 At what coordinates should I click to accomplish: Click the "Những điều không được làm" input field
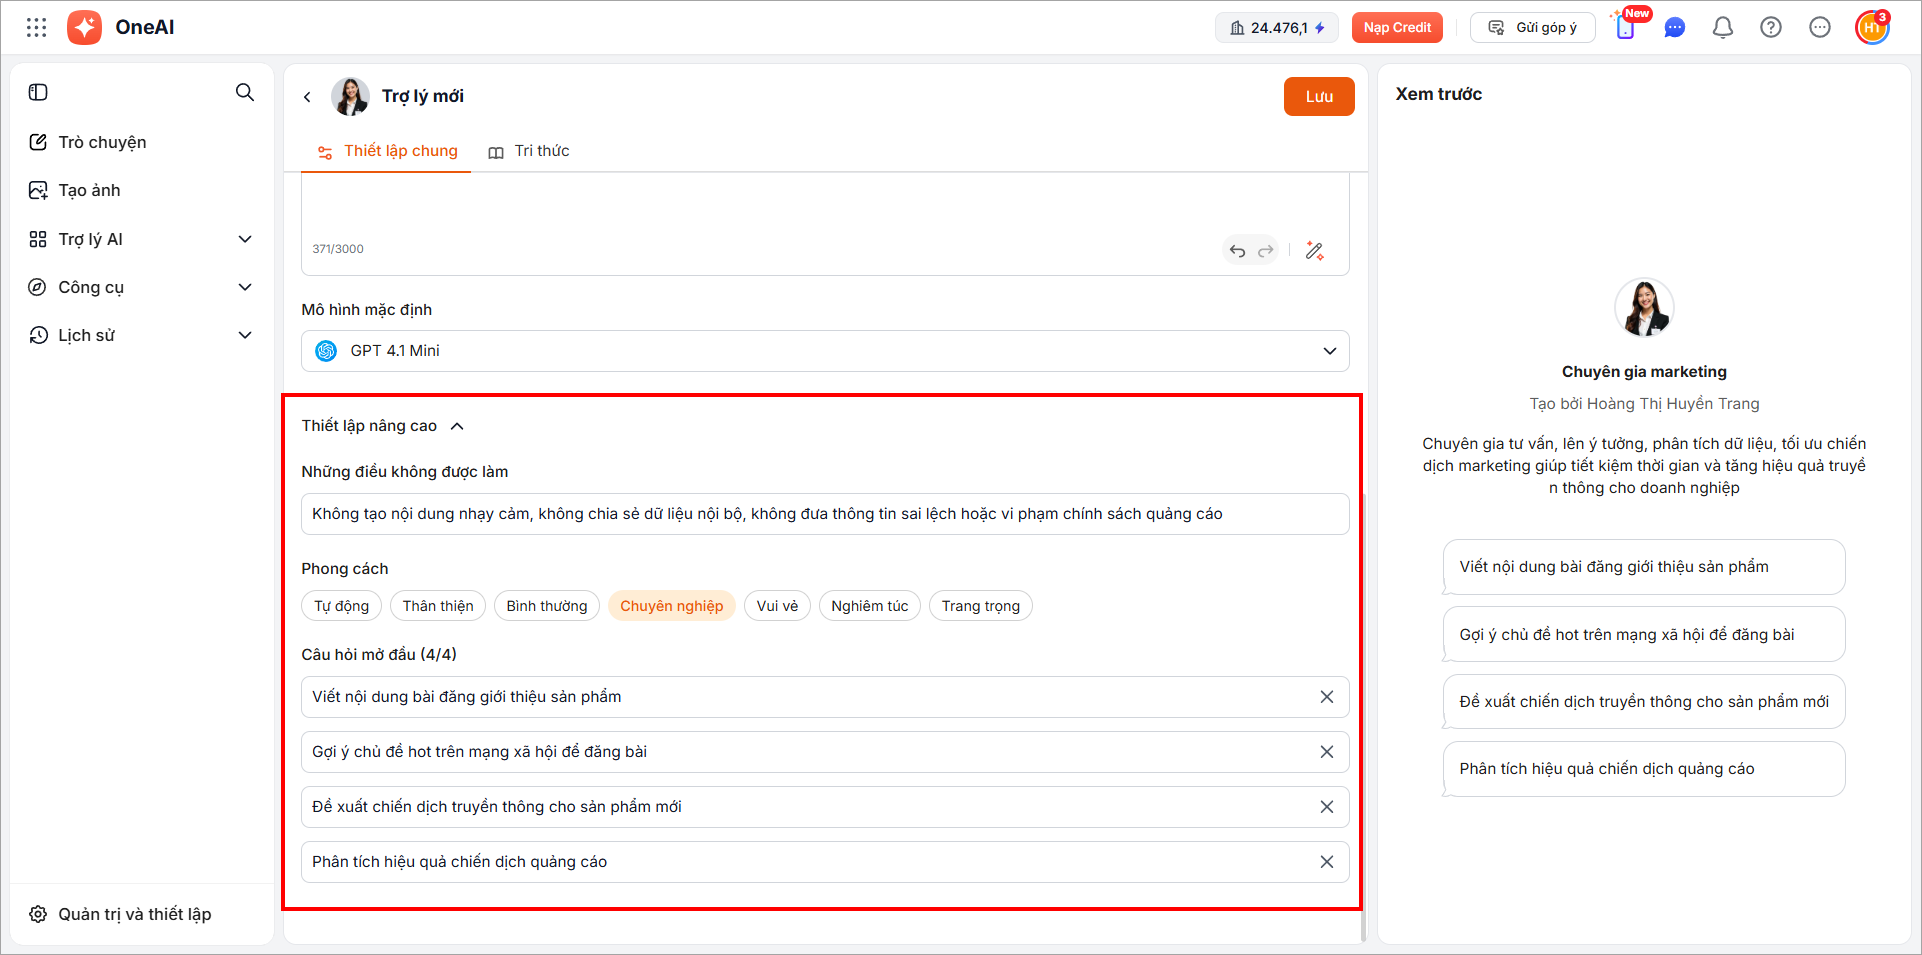pyautogui.click(x=825, y=514)
